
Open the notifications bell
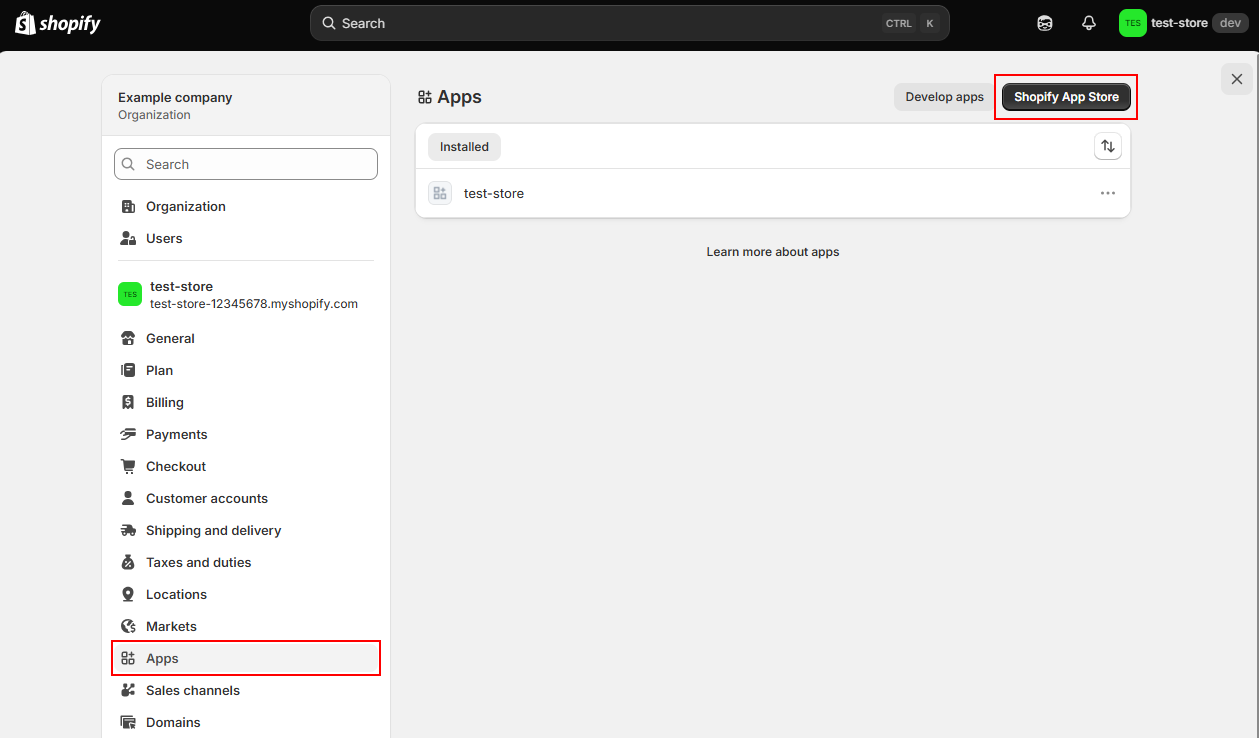(1089, 23)
